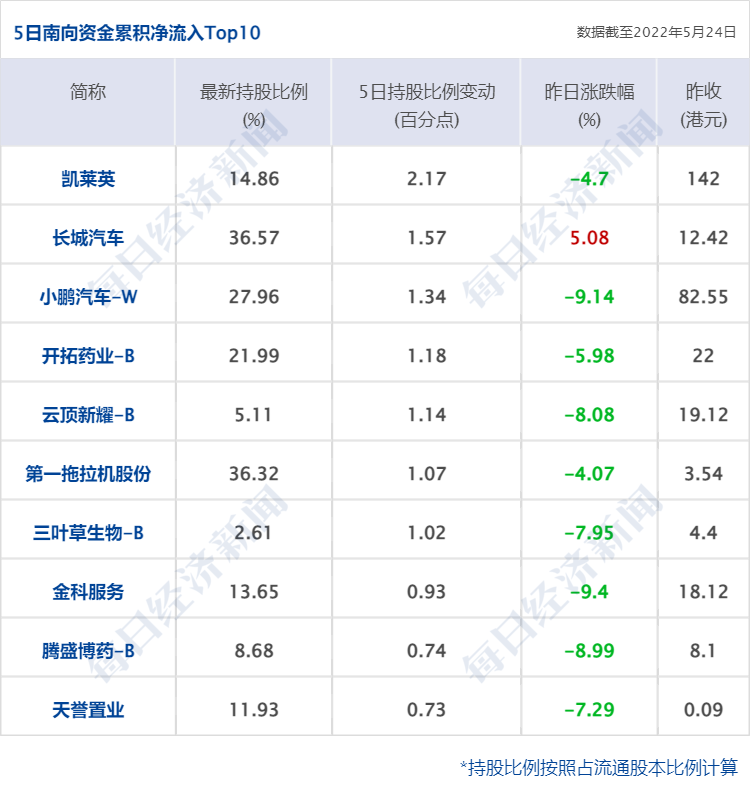The width and height of the screenshot is (750, 793).
Task: Select 5-day change value 0.73
Action: click(x=427, y=710)
